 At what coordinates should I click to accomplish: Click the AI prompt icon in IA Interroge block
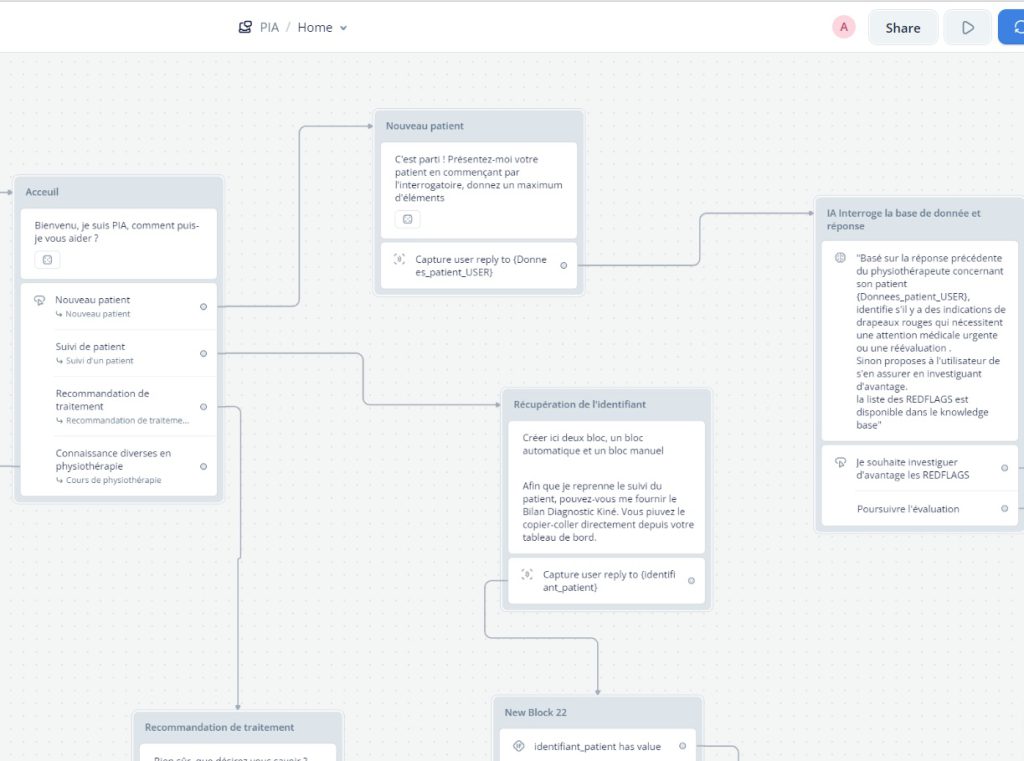tap(840, 258)
